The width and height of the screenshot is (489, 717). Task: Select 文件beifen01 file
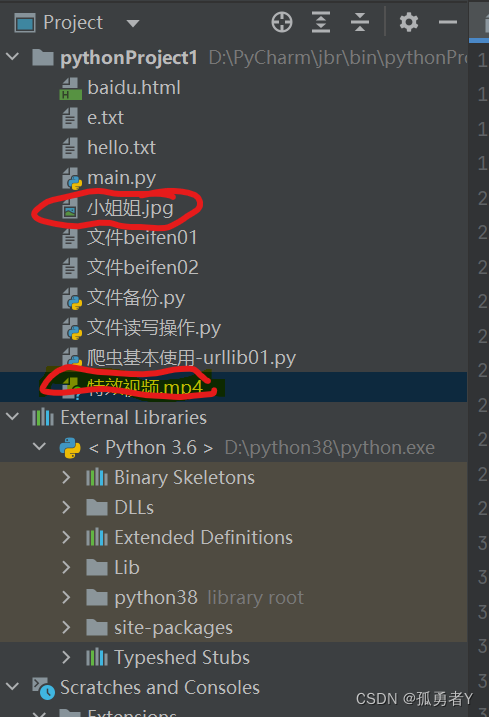click(x=142, y=238)
